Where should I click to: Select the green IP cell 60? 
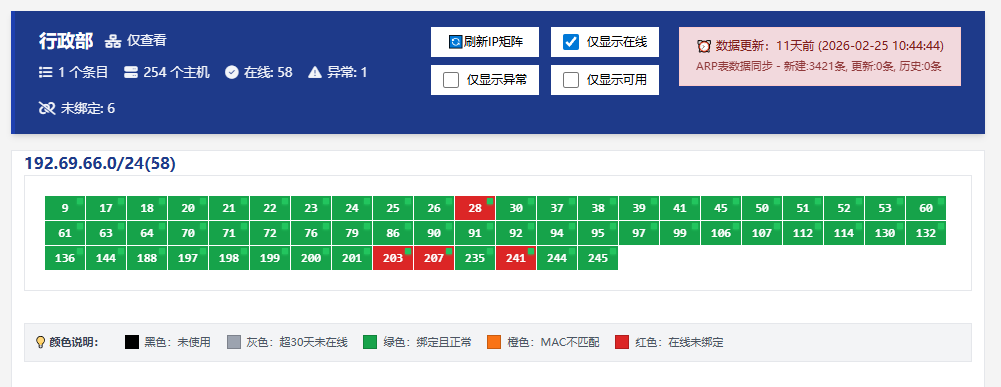pyautogui.click(x=926, y=208)
